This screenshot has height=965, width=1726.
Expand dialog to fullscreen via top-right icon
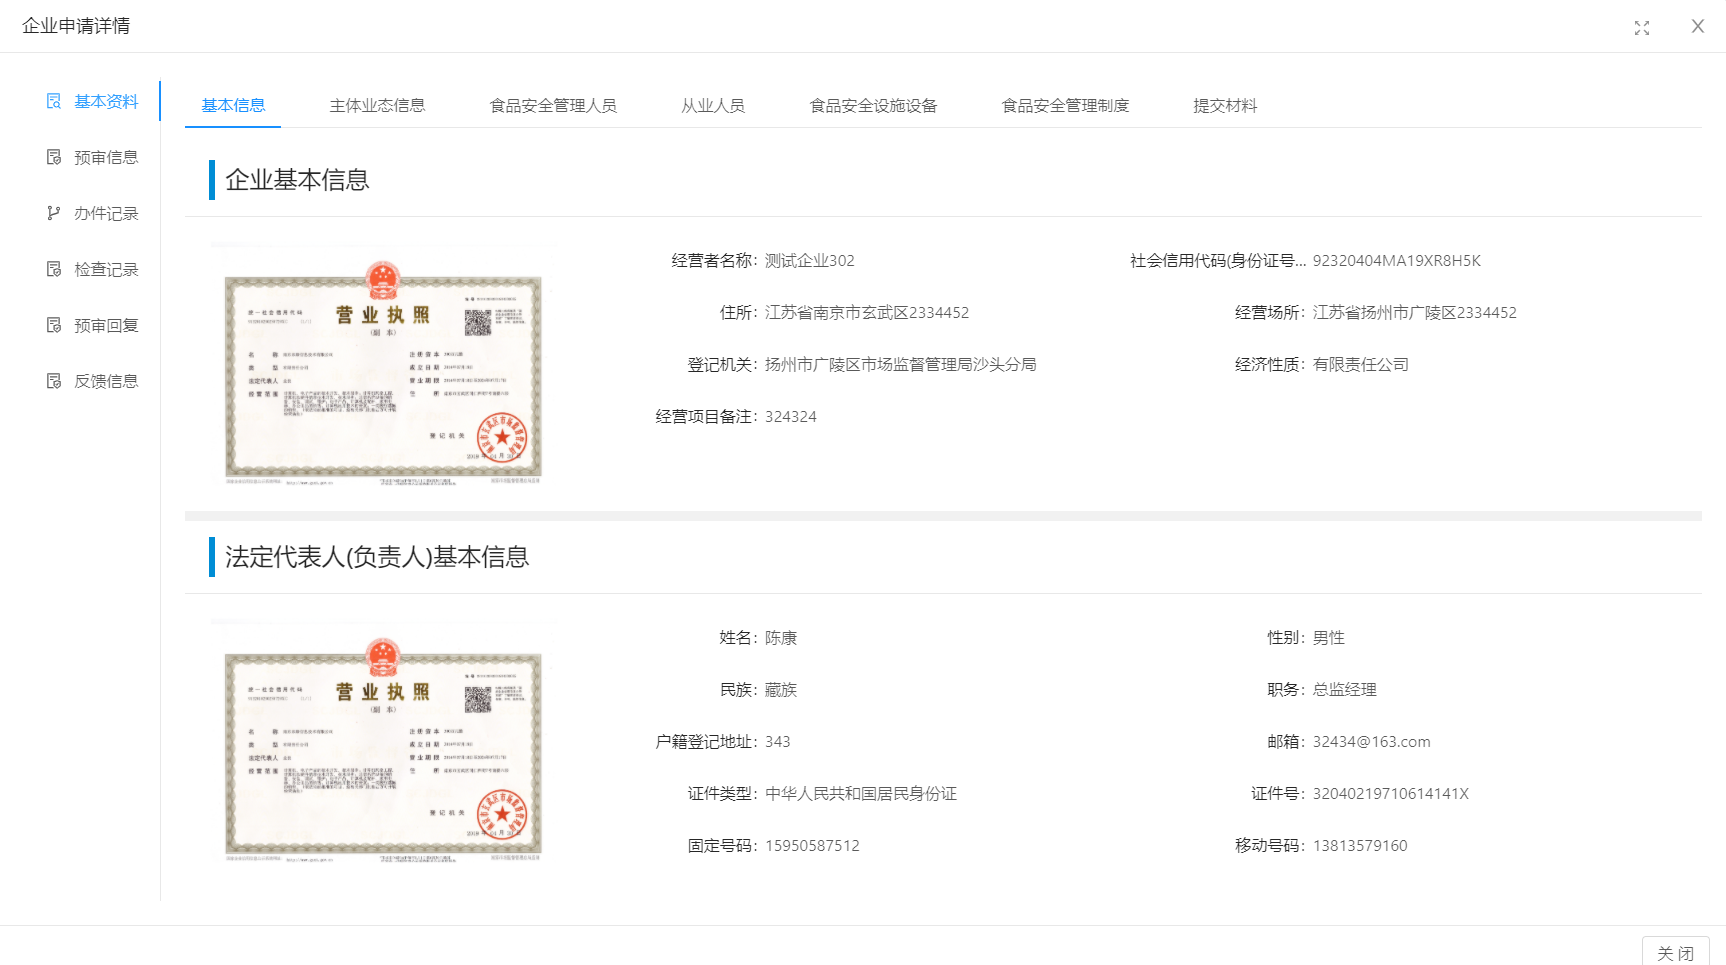pos(1641,28)
